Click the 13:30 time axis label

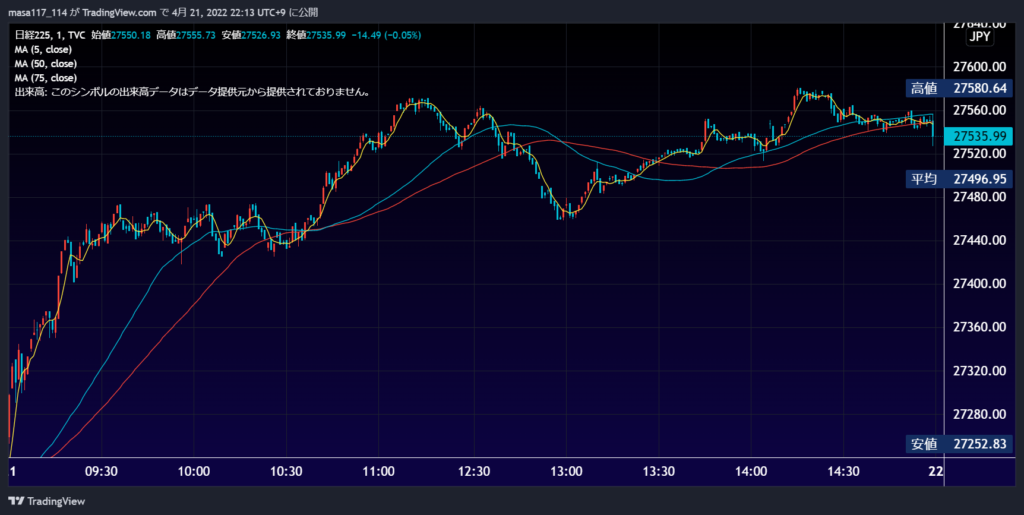coord(658,471)
